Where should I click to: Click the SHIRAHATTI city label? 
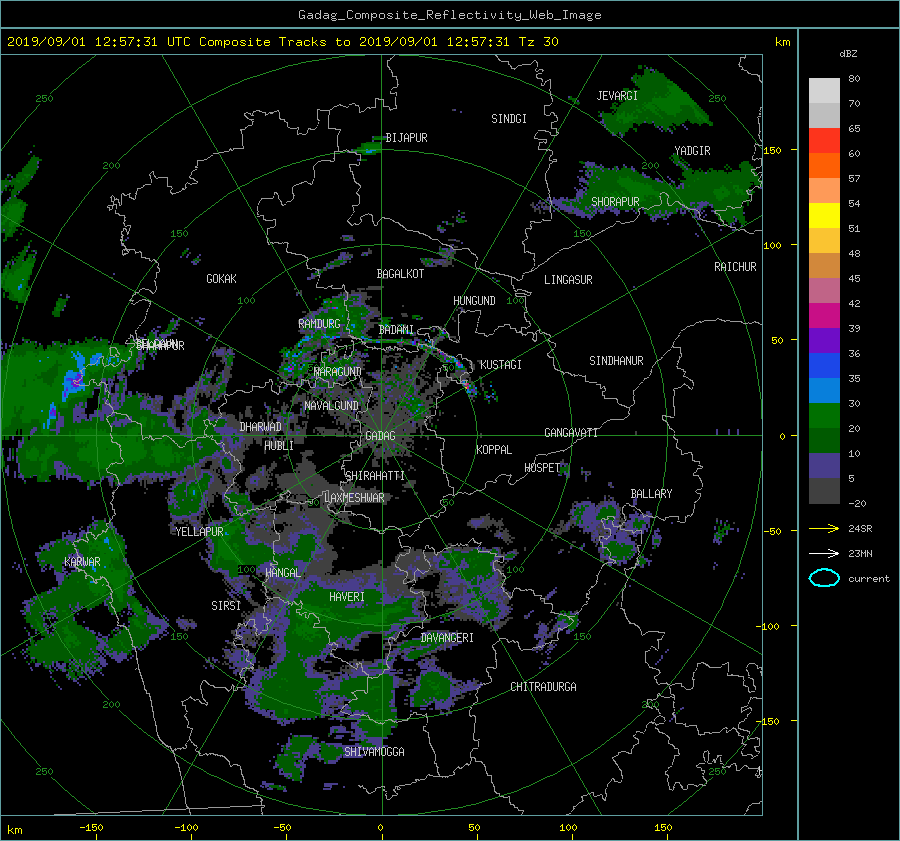(375, 476)
